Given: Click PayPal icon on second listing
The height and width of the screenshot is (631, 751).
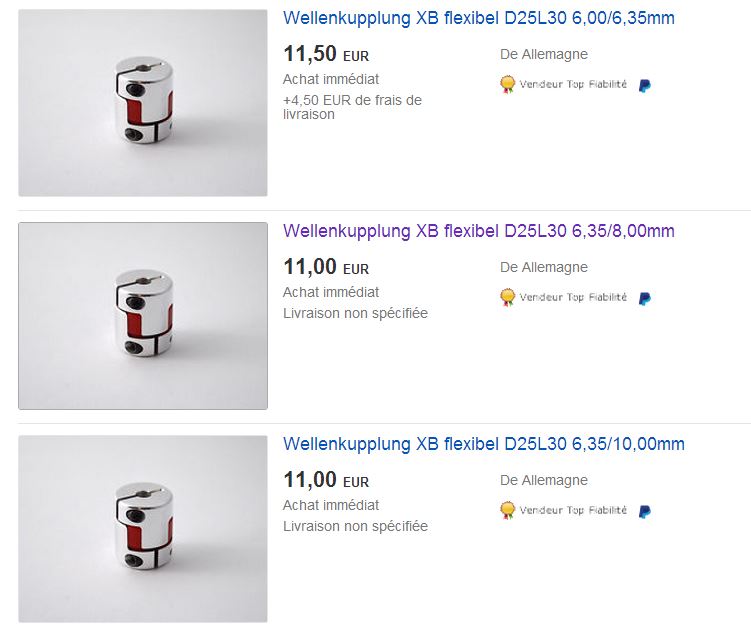Looking at the screenshot, I should 645,298.
